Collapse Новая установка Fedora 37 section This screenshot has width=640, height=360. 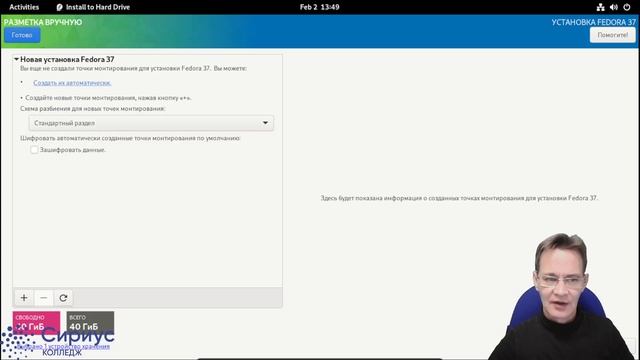click(16, 59)
